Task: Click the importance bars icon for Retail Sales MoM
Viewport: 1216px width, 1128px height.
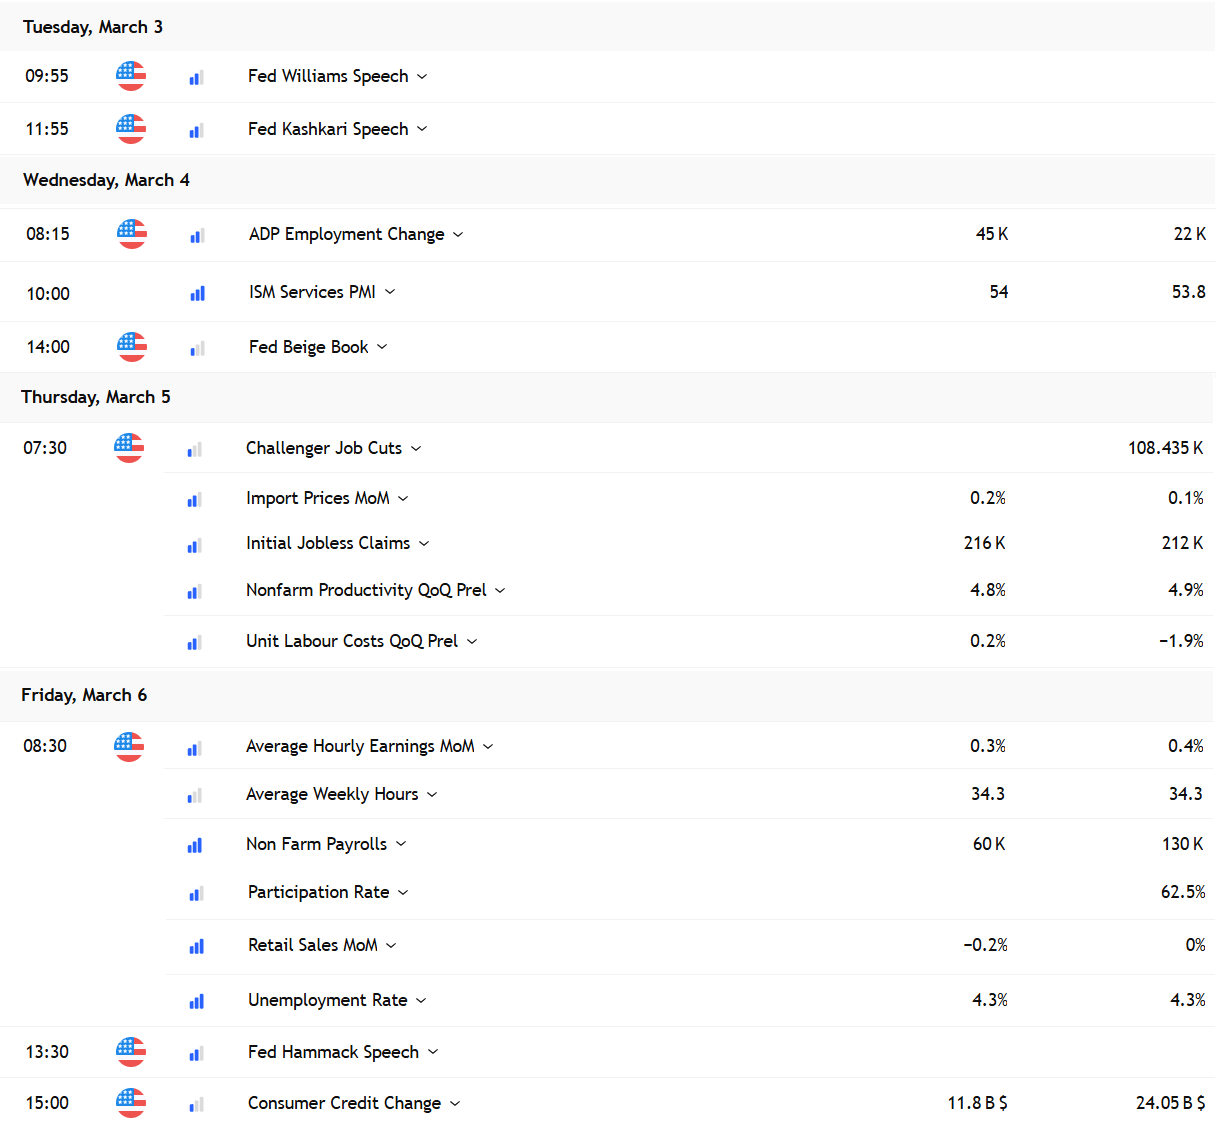Action: pos(196,946)
